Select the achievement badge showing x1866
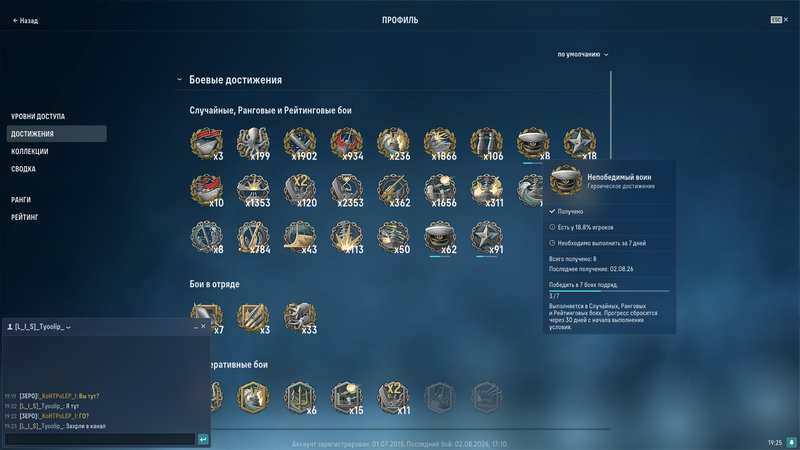This screenshot has width=800, height=450. [440, 143]
